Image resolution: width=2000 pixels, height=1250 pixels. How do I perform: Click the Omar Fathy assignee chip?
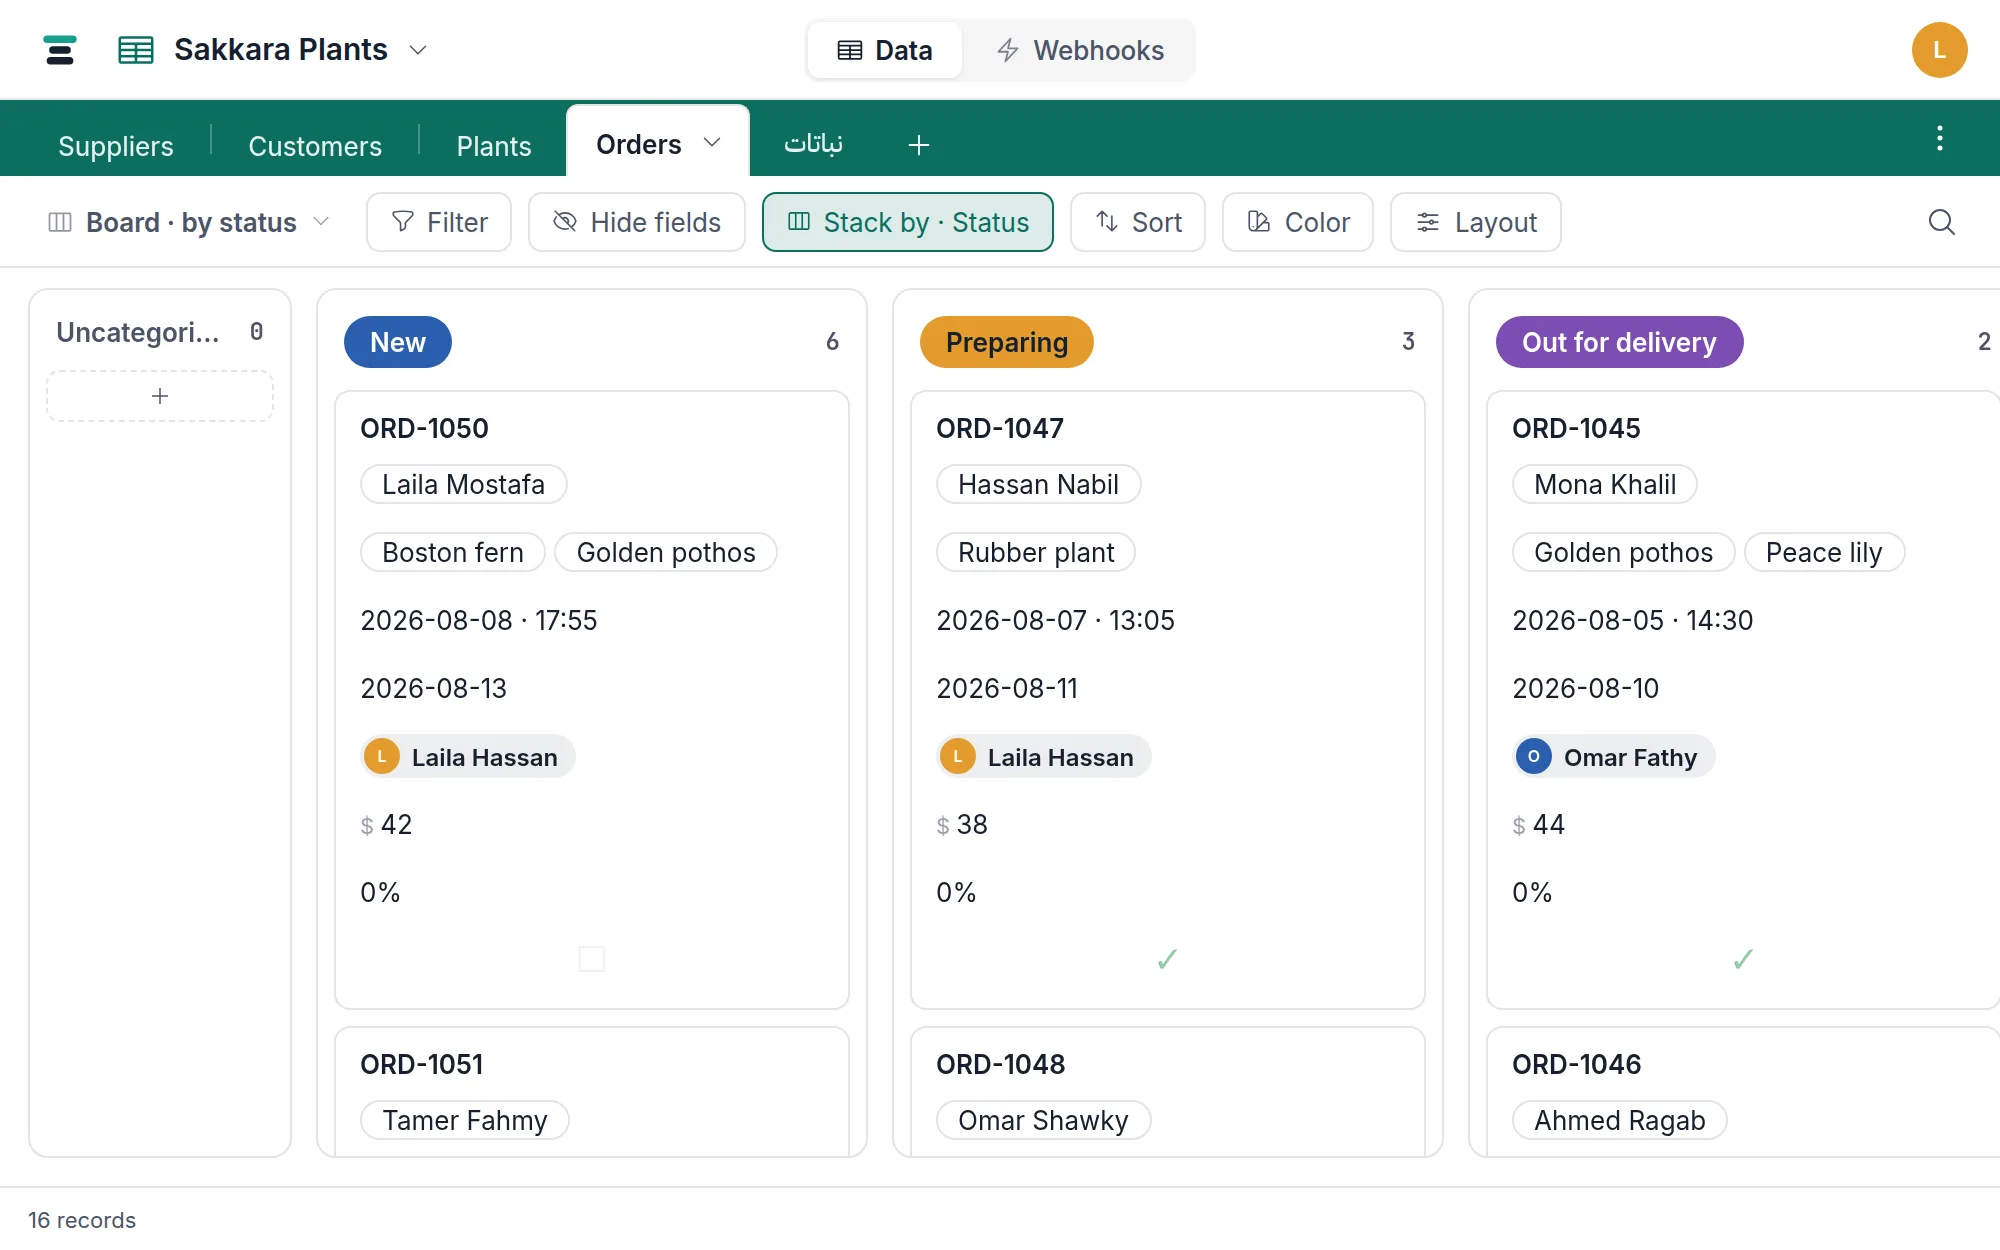[1614, 757]
